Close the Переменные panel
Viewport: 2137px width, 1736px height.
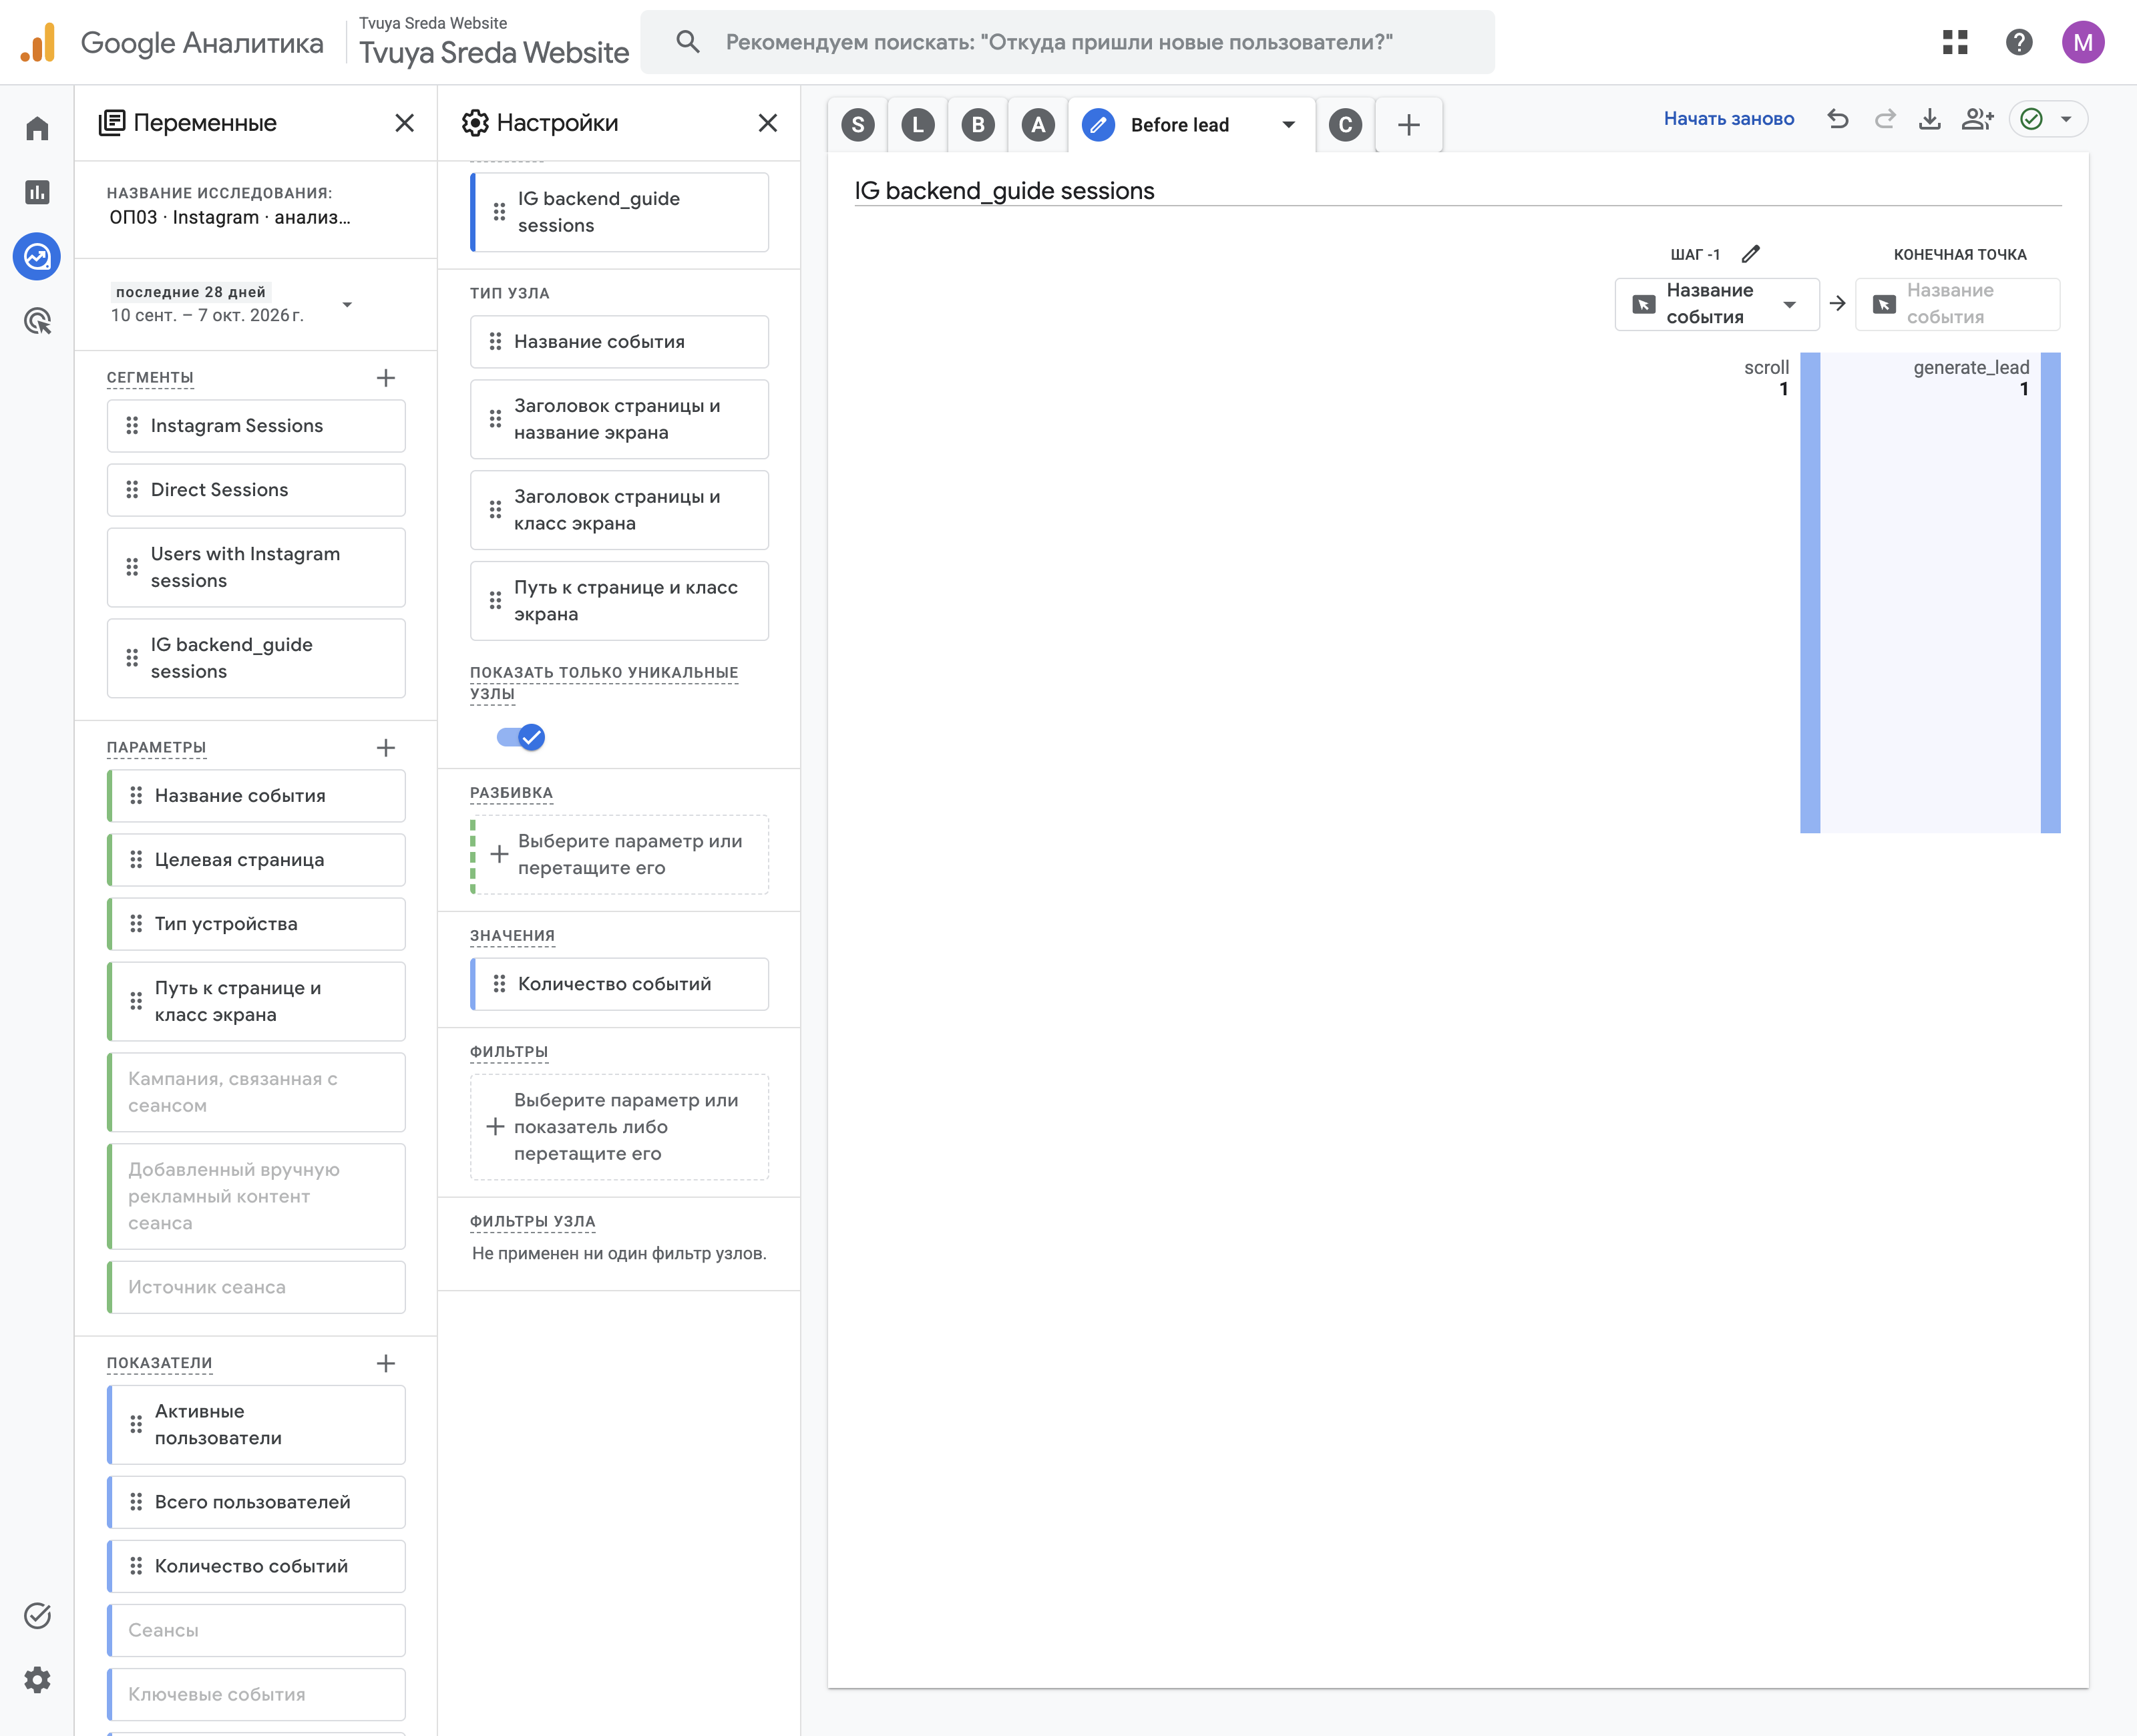pyautogui.click(x=404, y=123)
